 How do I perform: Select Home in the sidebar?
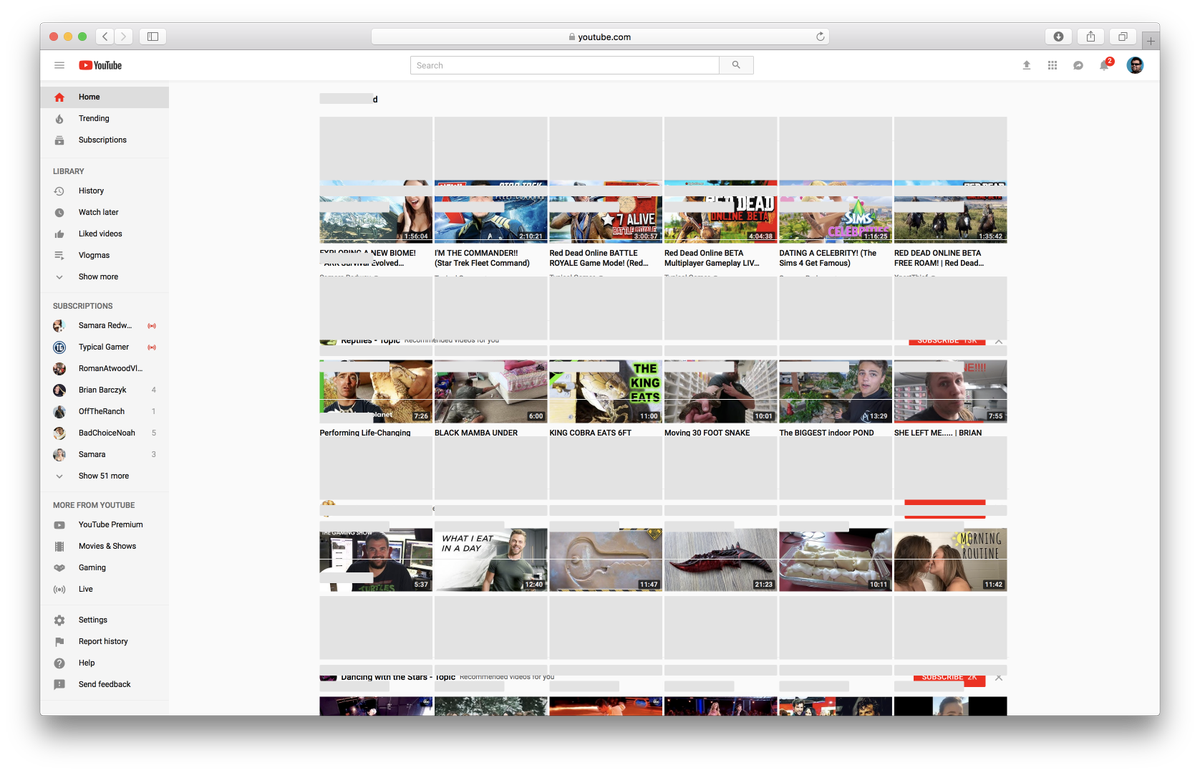pyautogui.click(x=104, y=97)
